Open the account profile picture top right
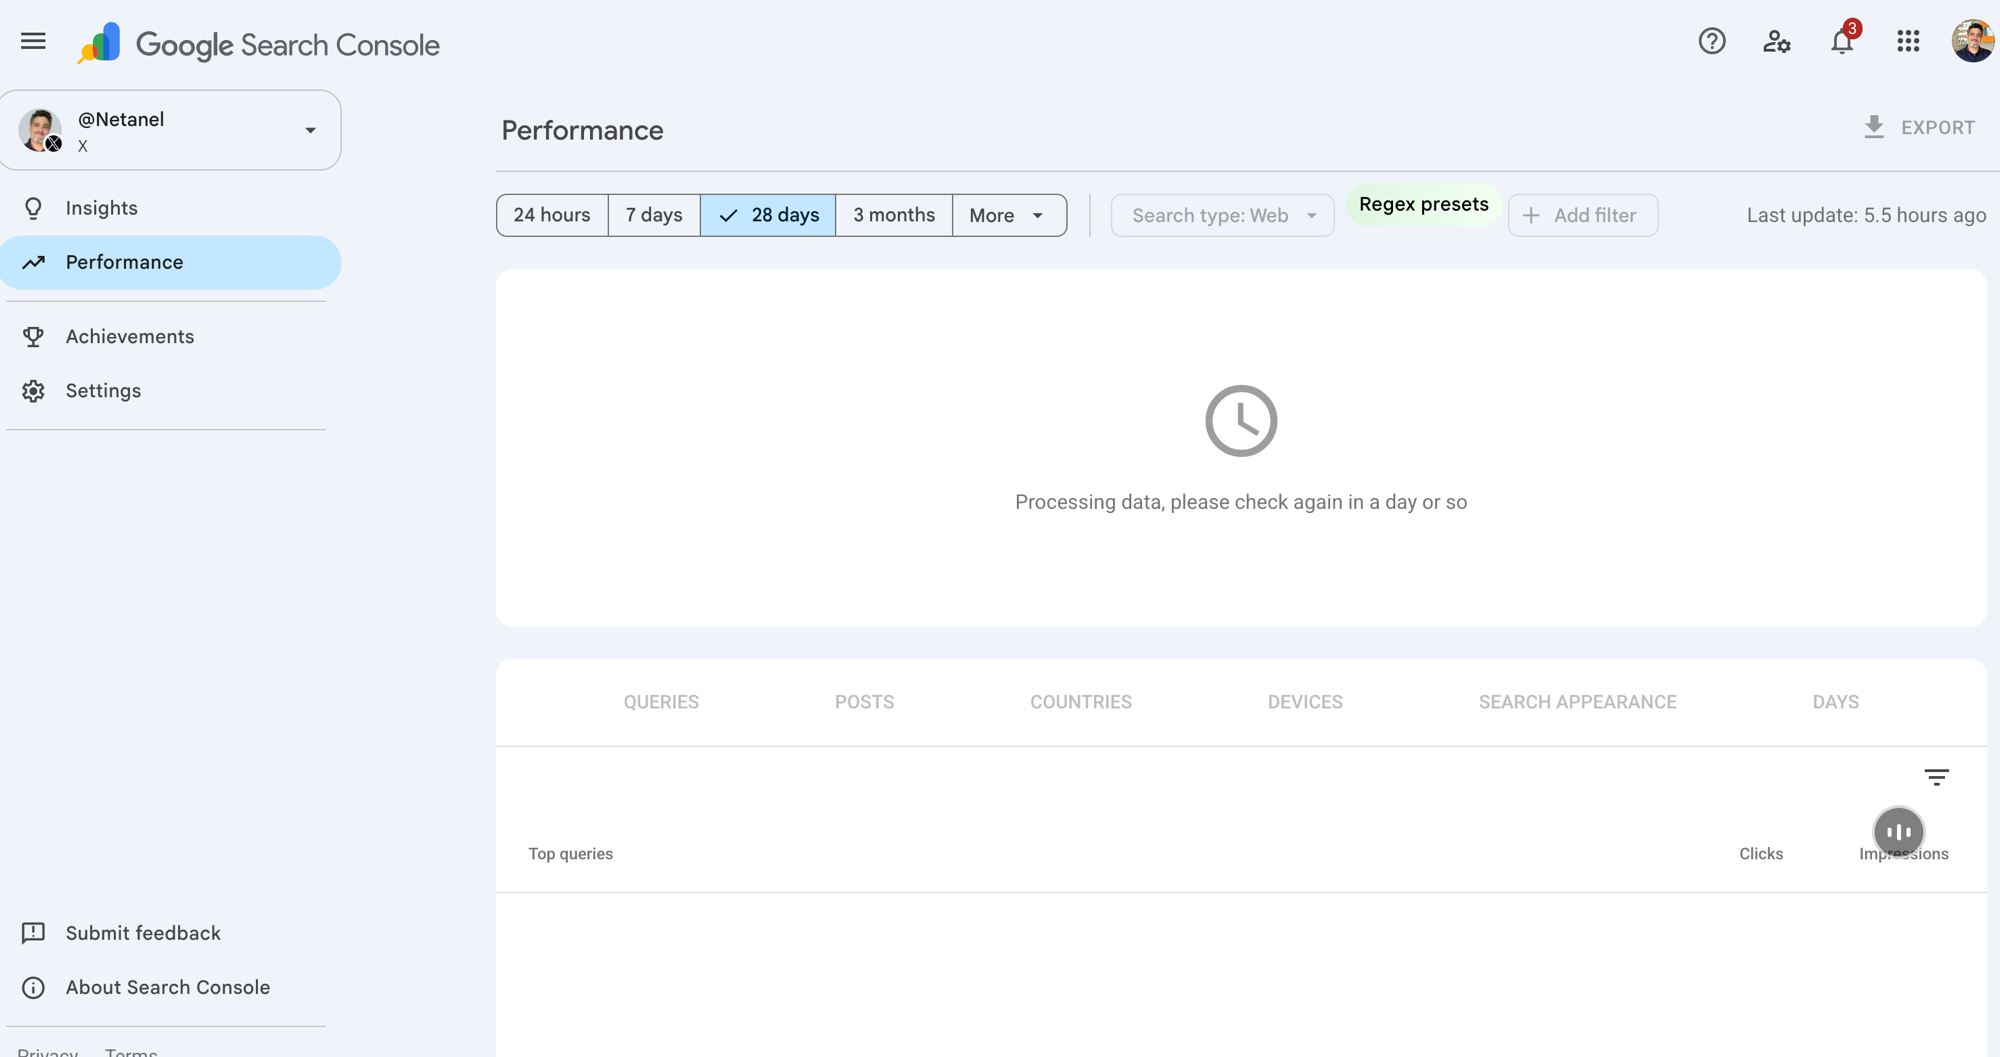The height and width of the screenshot is (1057, 2000). pyautogui.click(x=1973, y=41)
